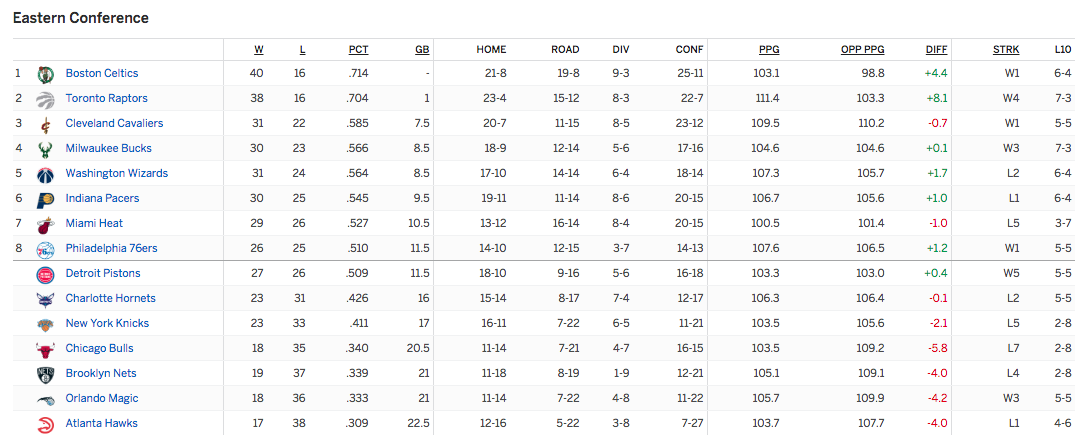Click the Indiana Pacers logo icon
Image resolution: width=1091 pixels, height=444 pixels.
(x=45, y=199)
